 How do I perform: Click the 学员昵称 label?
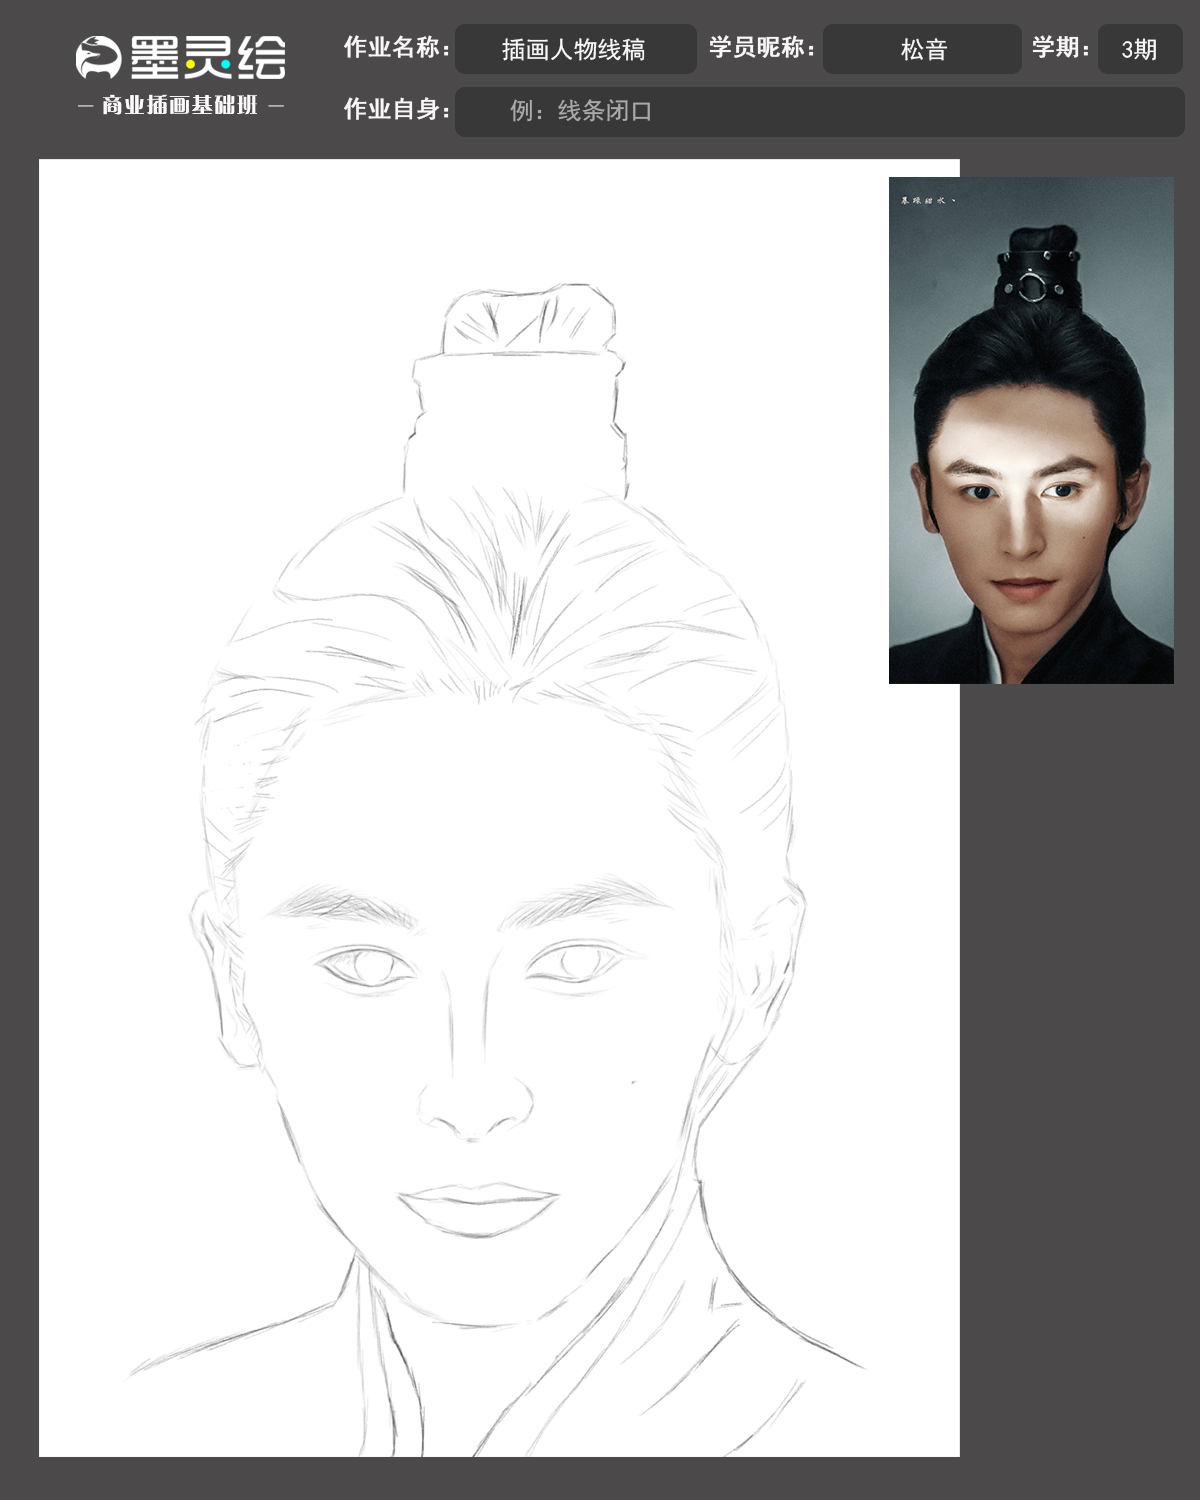762,48
